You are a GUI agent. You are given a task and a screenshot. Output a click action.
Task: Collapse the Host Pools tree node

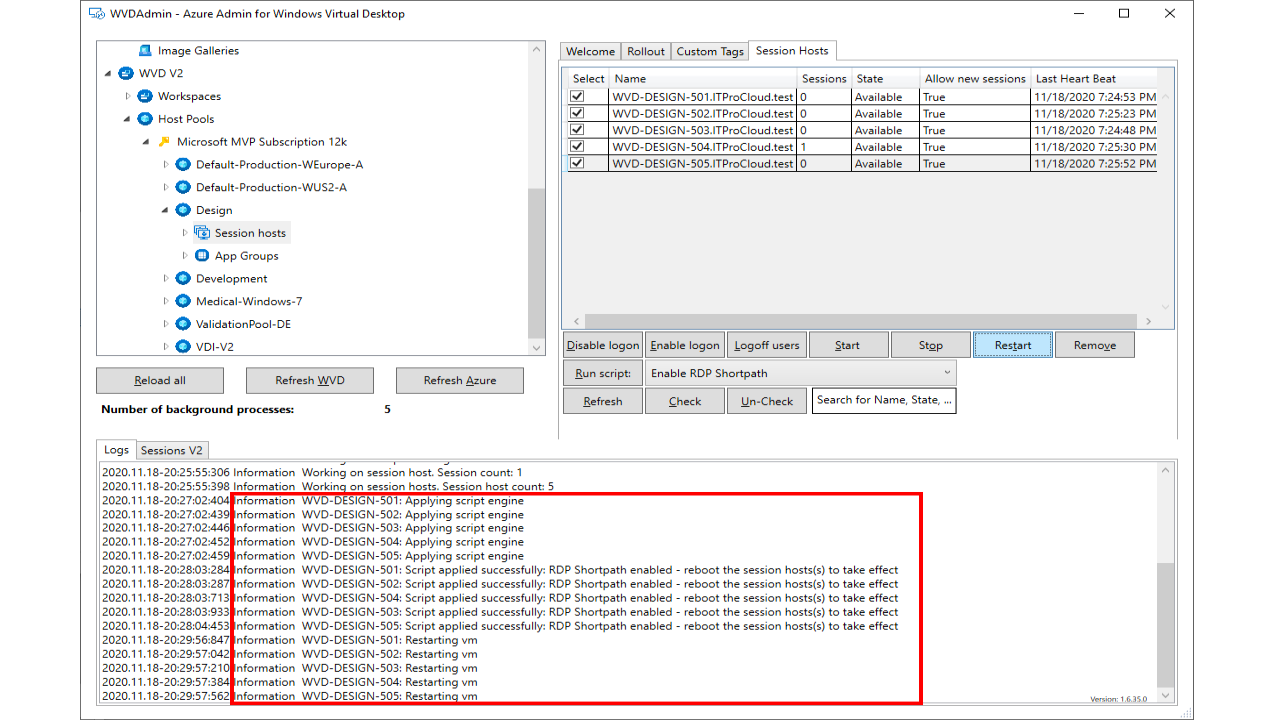tap(127, 119)
